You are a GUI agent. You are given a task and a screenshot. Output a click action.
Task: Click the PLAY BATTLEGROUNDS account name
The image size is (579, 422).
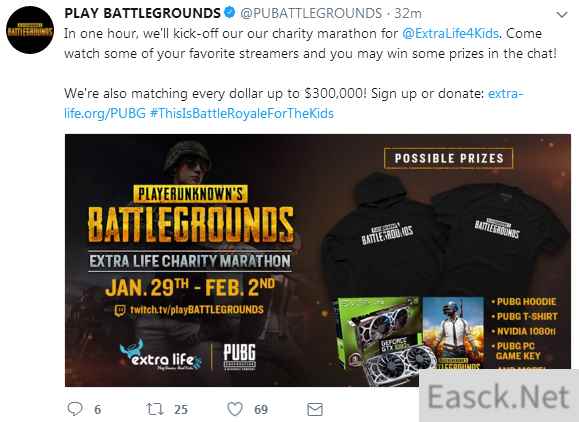coord(142,13)
